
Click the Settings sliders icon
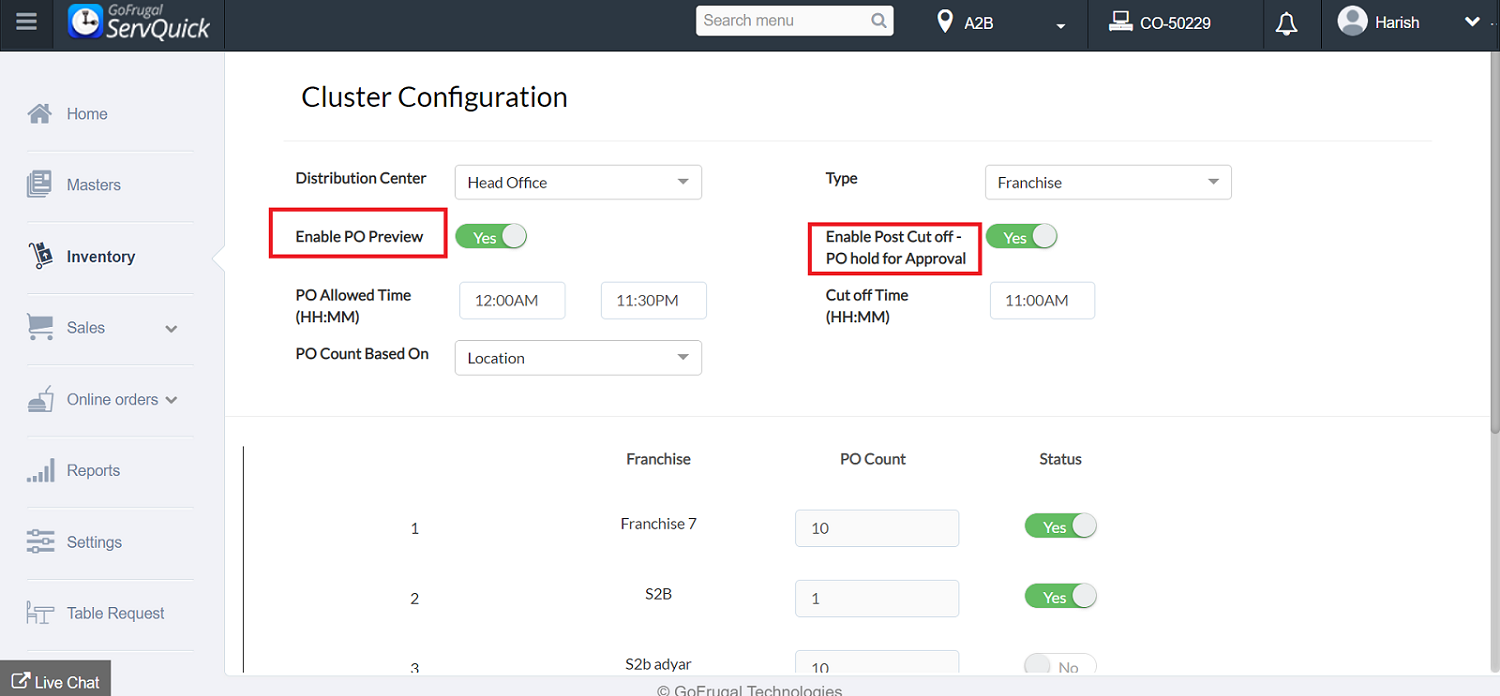point(40,542)
